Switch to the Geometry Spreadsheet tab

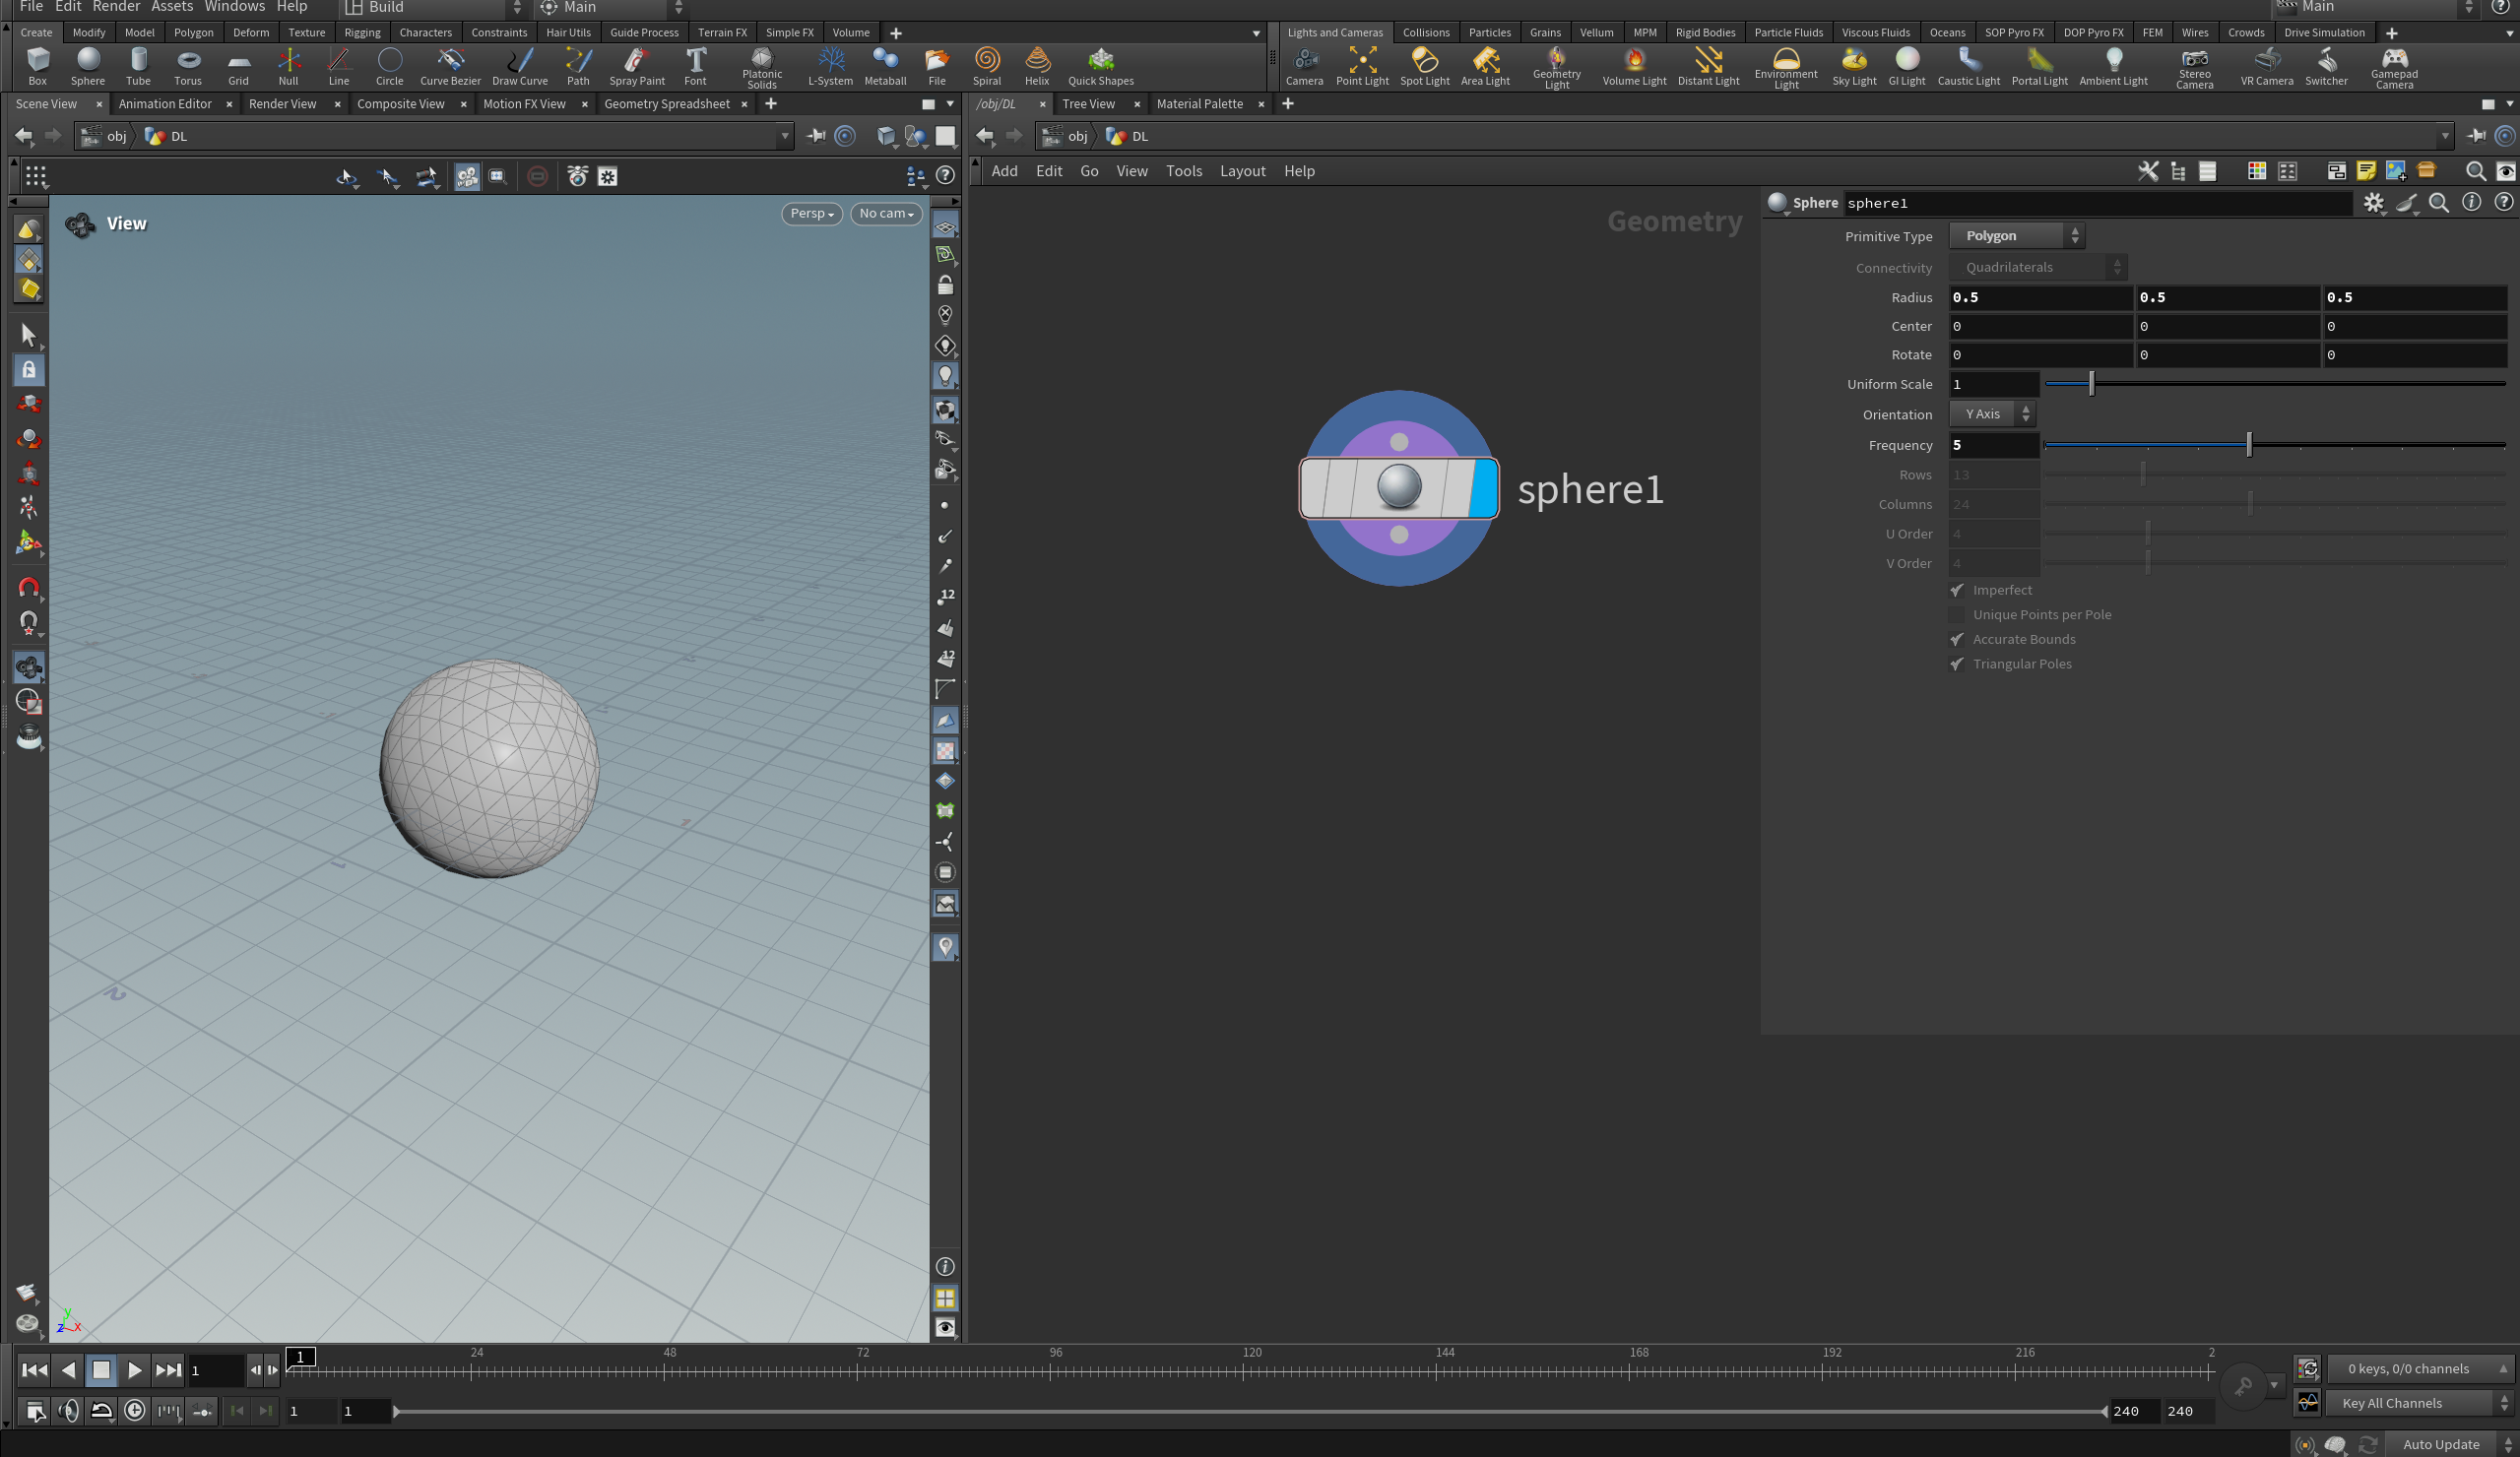point(666,104)
